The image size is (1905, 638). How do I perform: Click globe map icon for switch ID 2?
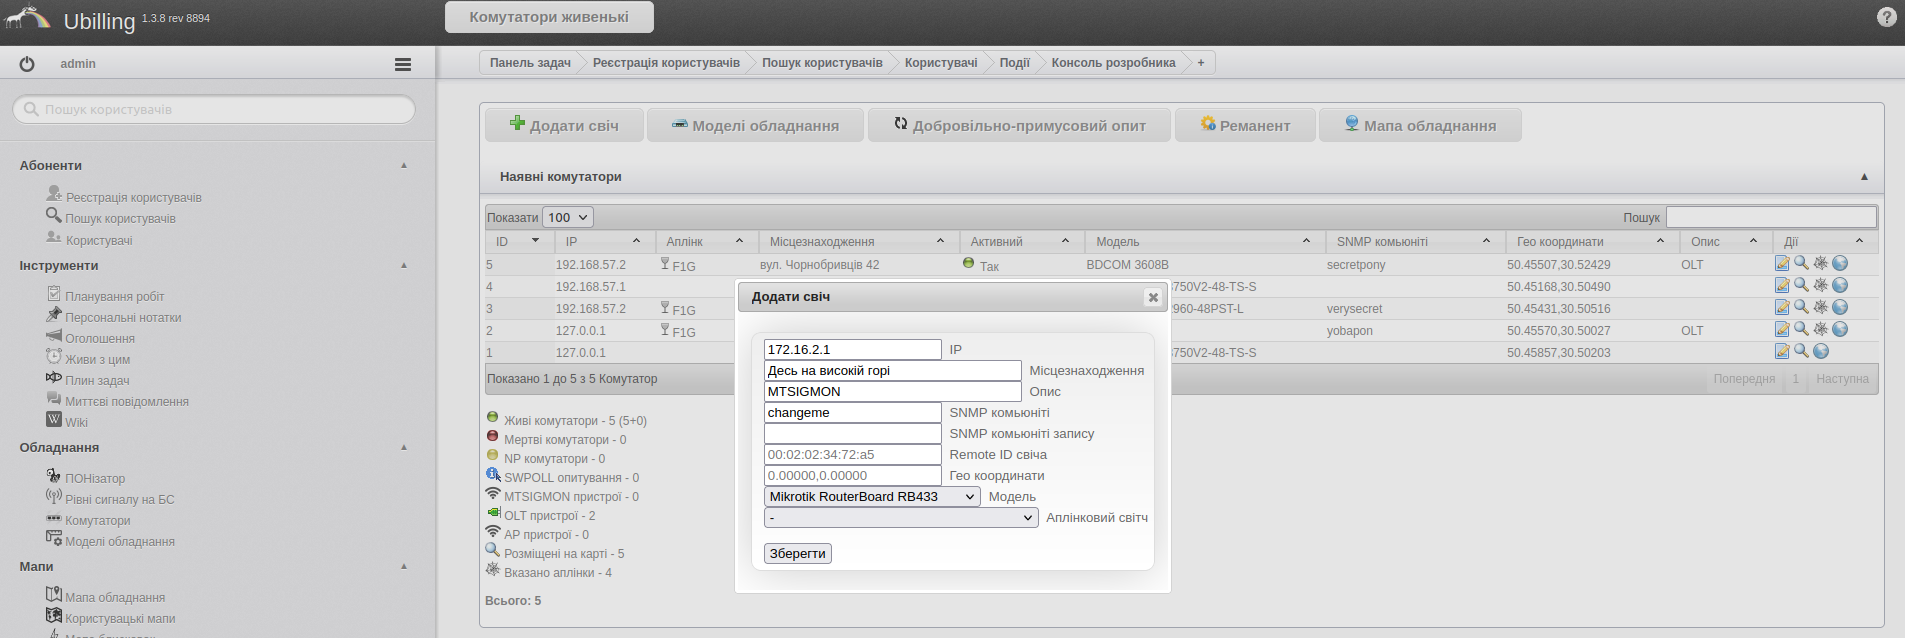[x=1840, y=329]
